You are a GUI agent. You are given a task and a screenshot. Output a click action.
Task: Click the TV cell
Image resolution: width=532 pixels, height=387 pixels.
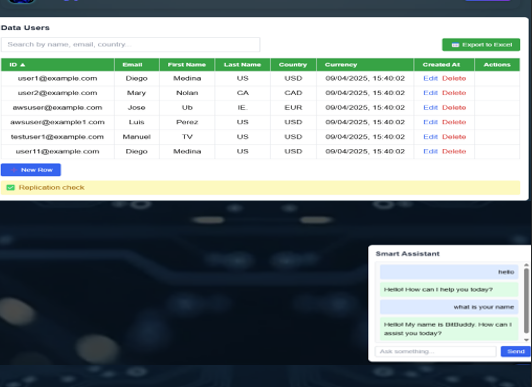pos(187,137)
